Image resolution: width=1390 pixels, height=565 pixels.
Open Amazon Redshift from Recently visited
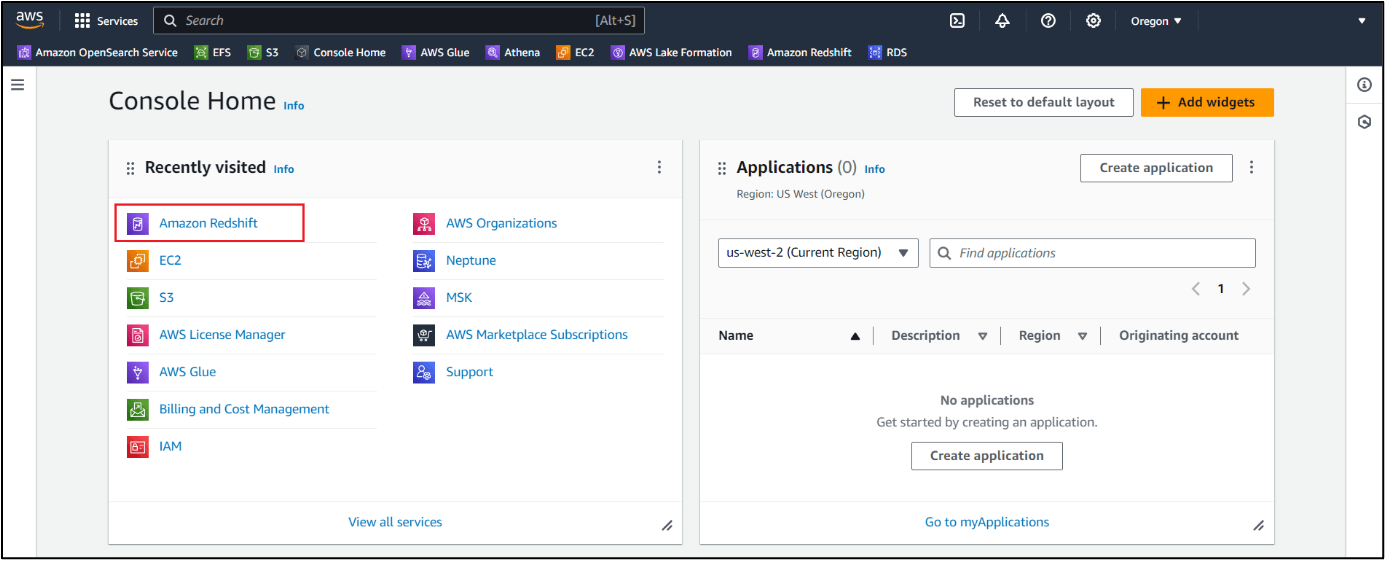(208, 223)
